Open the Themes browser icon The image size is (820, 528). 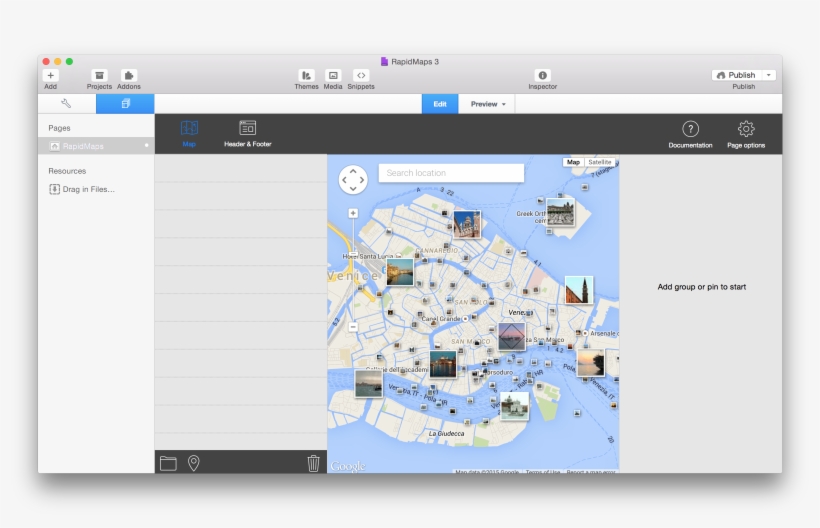point(306,75)
